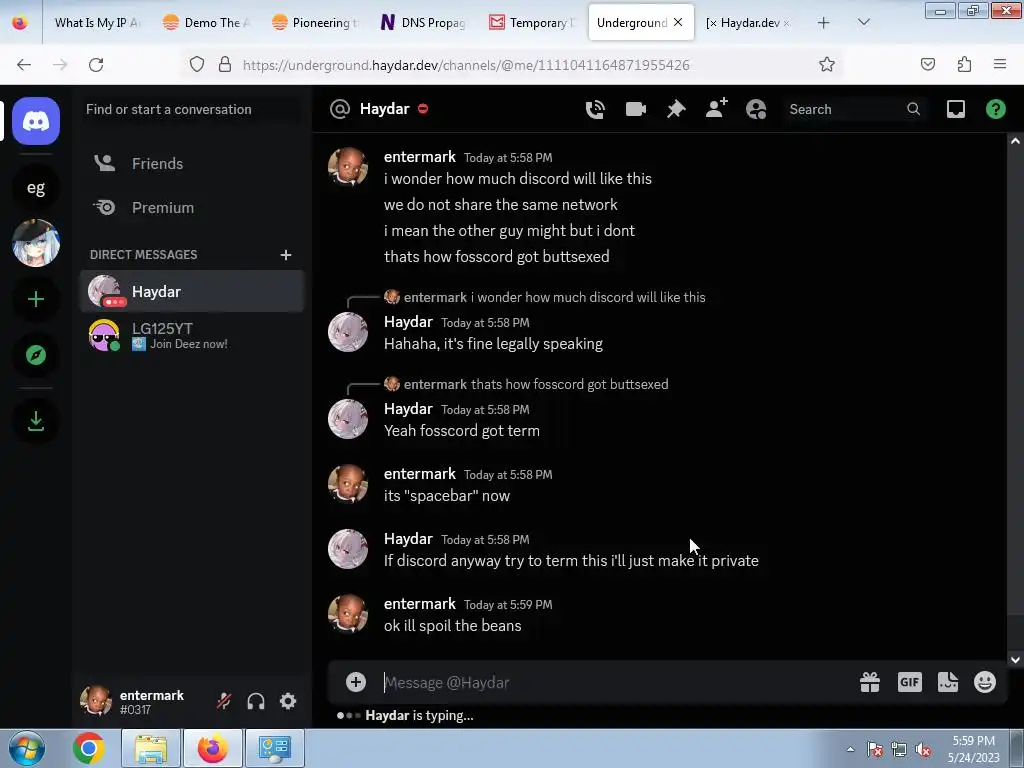Open tracking protection shield icon

(x=197, y=64)
